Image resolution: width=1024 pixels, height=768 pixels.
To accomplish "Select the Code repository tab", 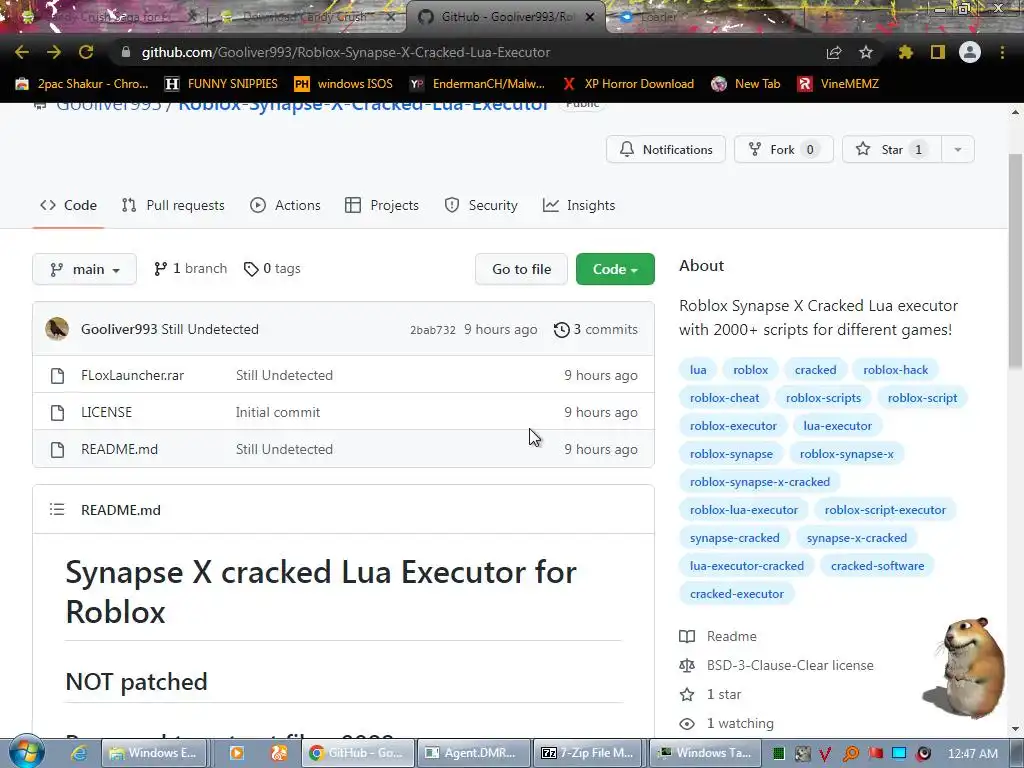I will [x=68, y=205].
